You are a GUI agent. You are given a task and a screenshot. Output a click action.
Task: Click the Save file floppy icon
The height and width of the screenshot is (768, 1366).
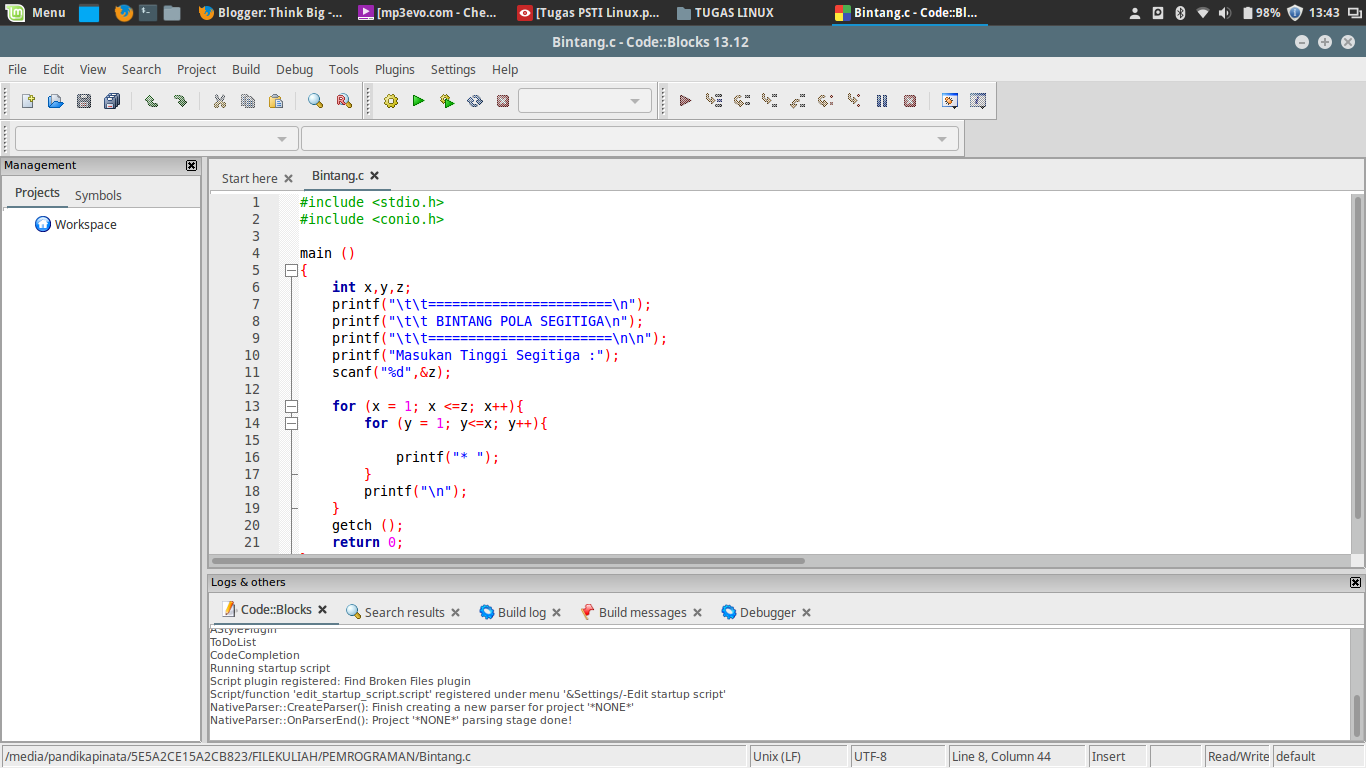point(84,101)
